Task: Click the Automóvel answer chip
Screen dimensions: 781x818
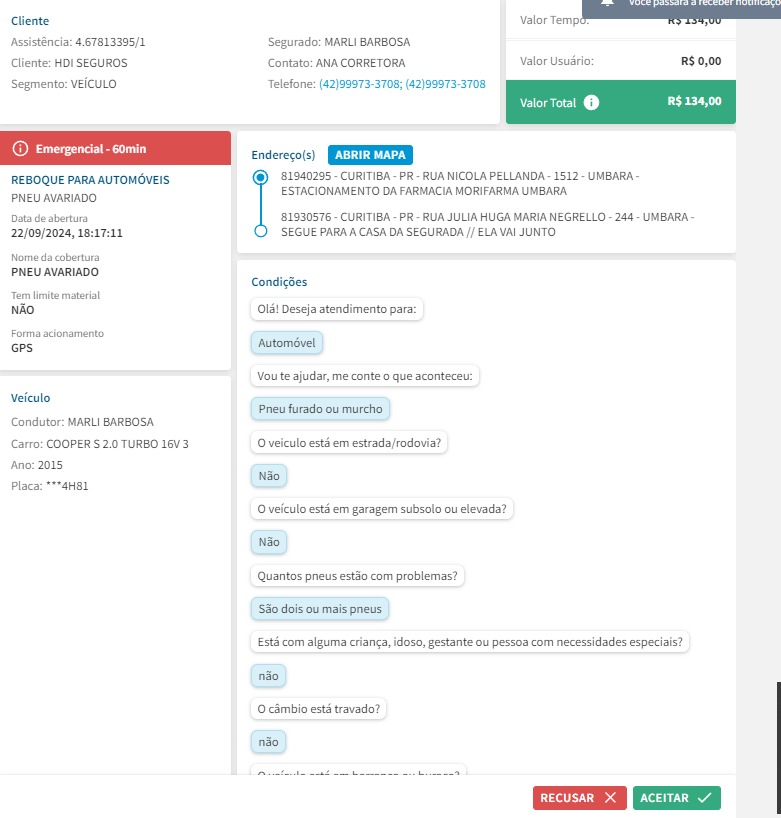Action: [x=287, y=343]
